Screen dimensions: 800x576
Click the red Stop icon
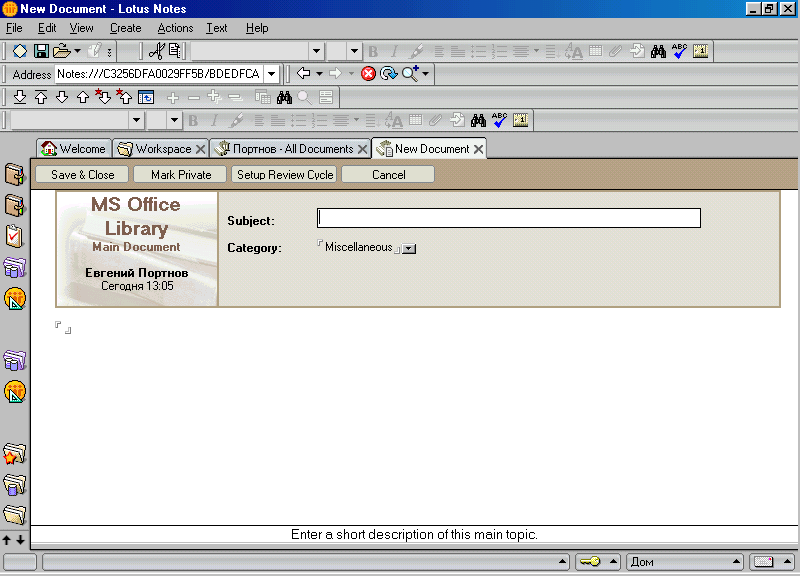point(368,74)
